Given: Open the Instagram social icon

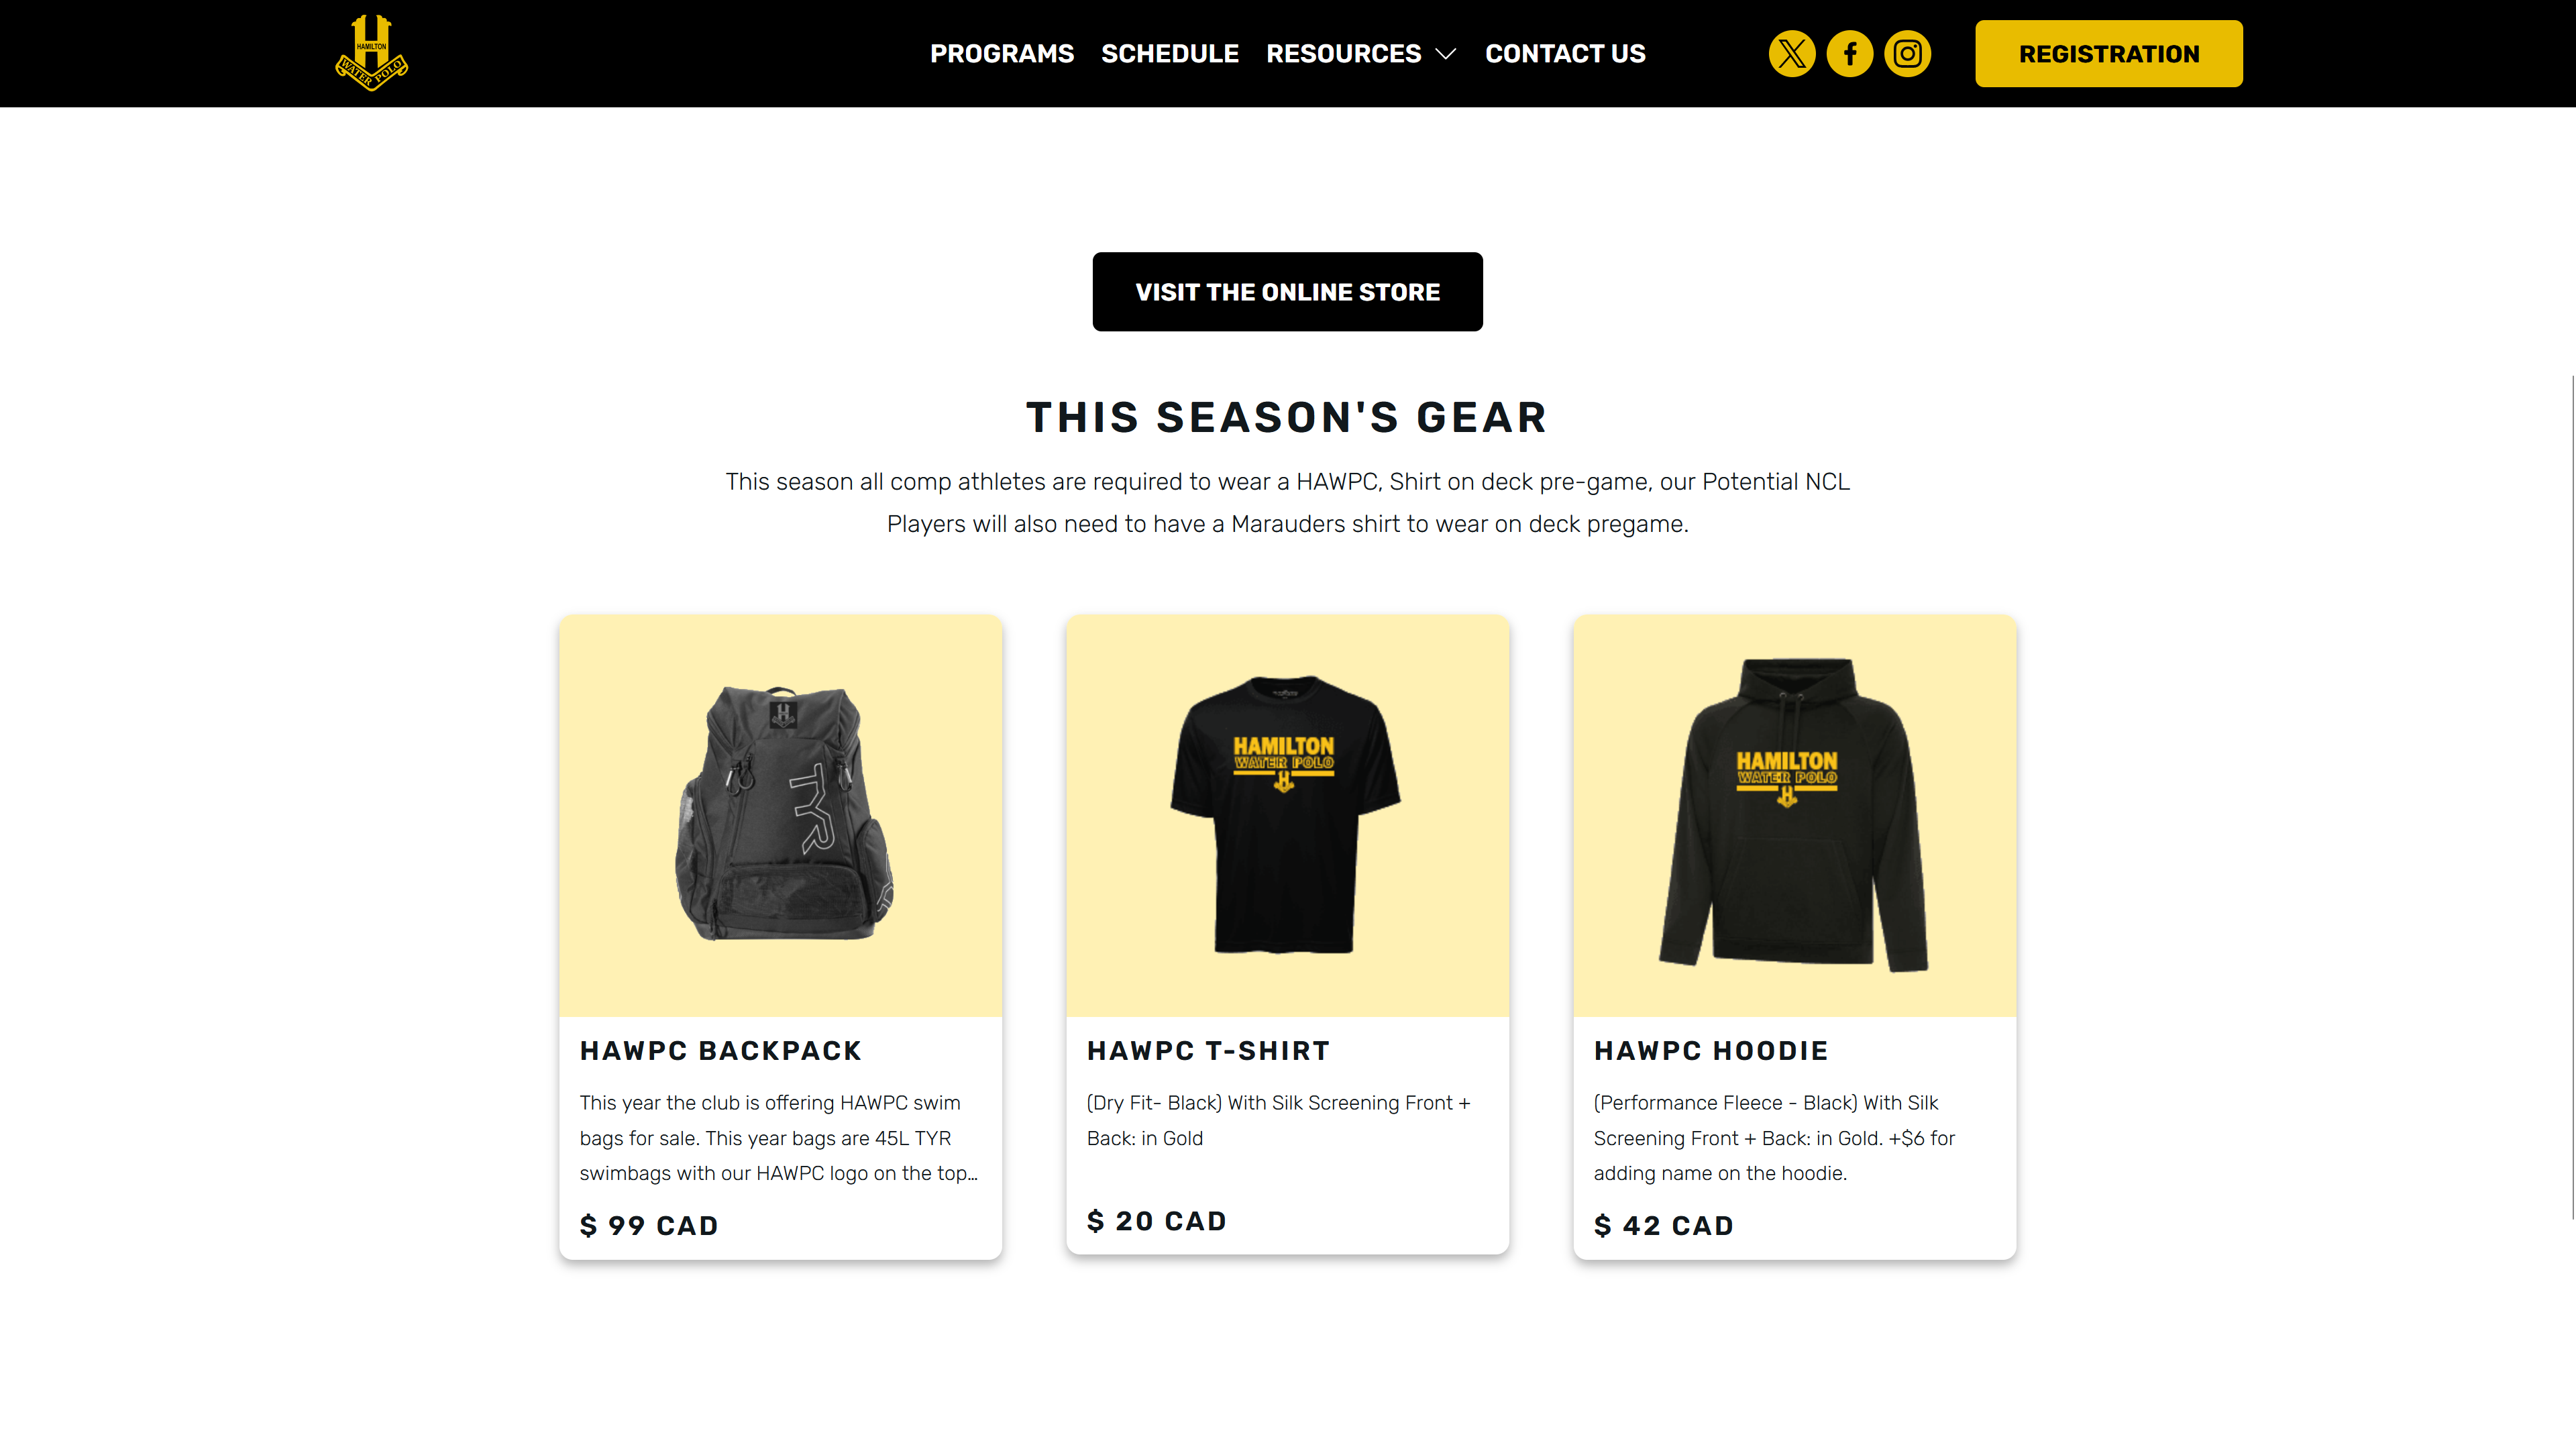Looking at the screenshot, I should click(1908, 54).
